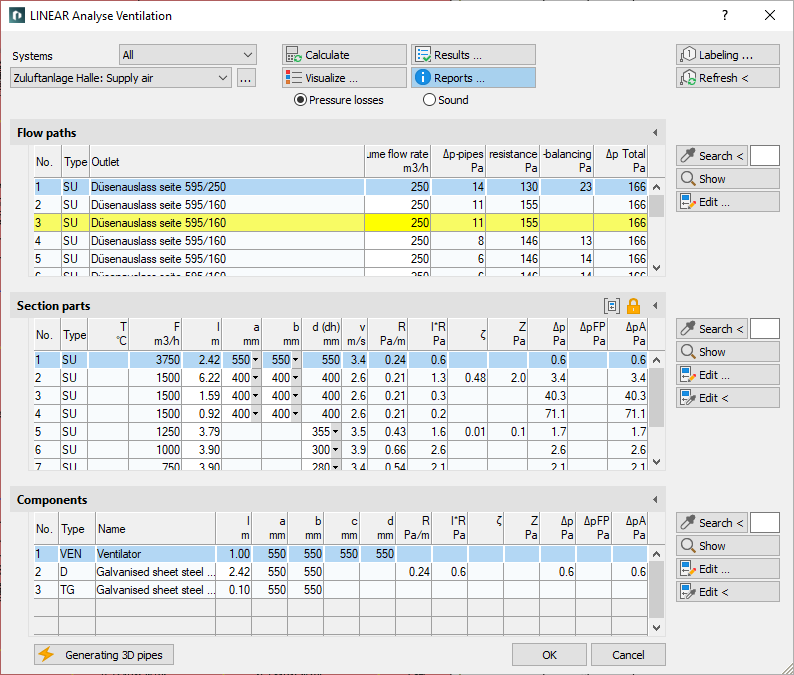This screenshot has width=794, height=675.
Task: Click the ellipsis button beside the system dropdown
Action: coord(246,78)
